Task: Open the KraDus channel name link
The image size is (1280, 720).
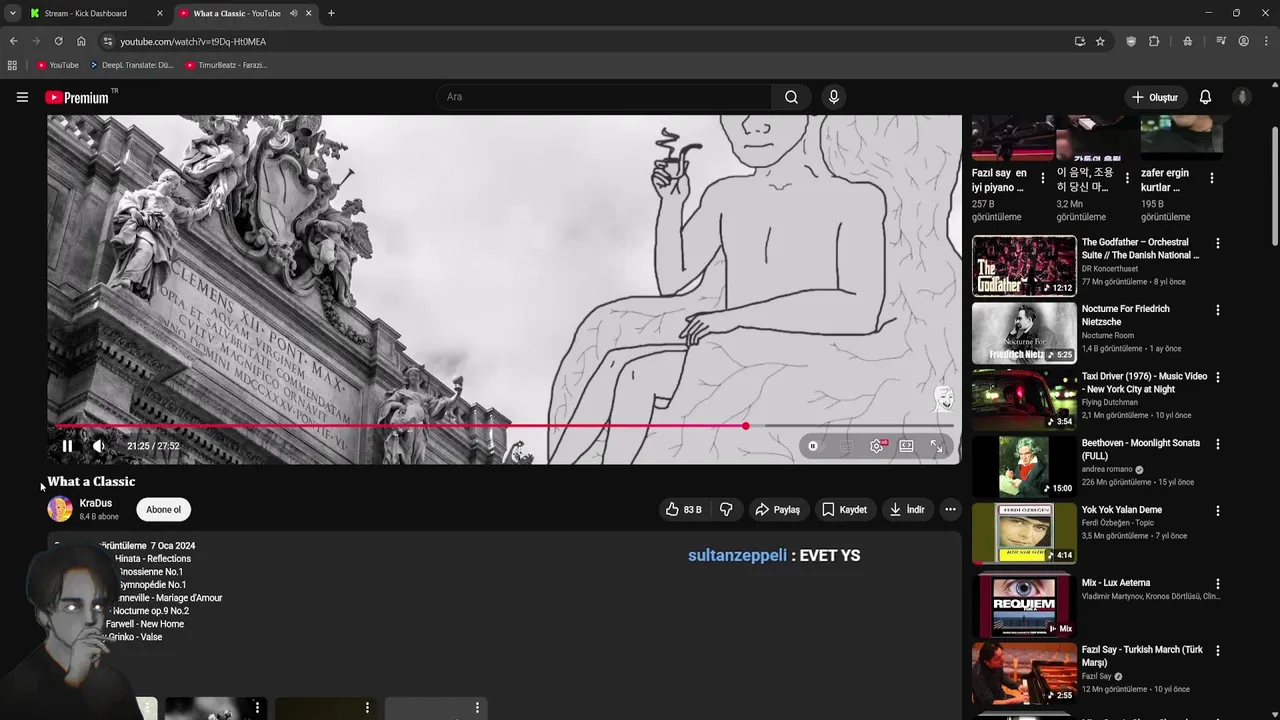Action: (96, 503)
